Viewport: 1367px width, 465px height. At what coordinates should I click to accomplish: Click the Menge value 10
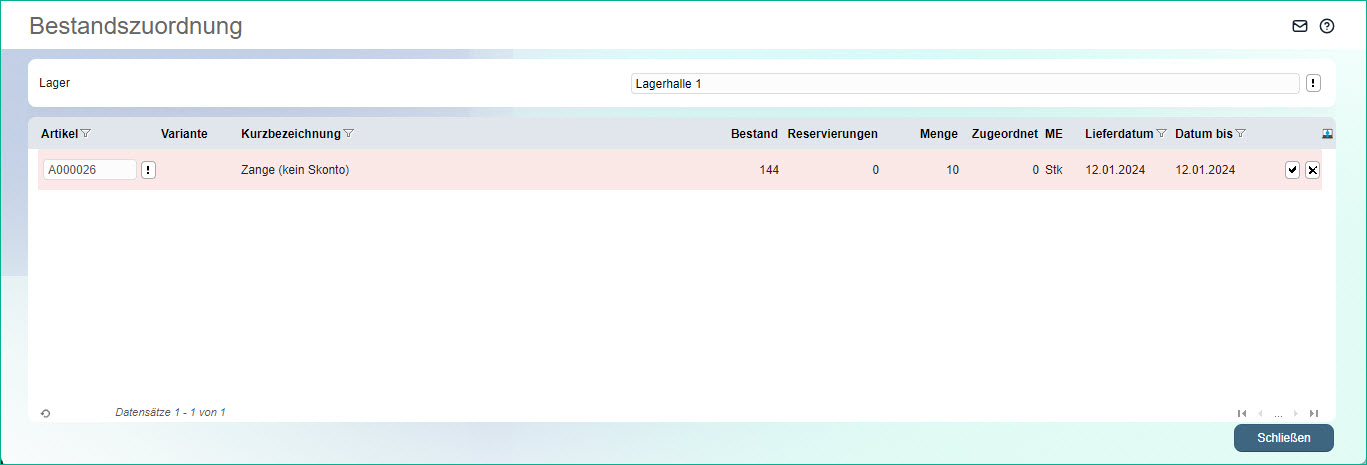952,170
